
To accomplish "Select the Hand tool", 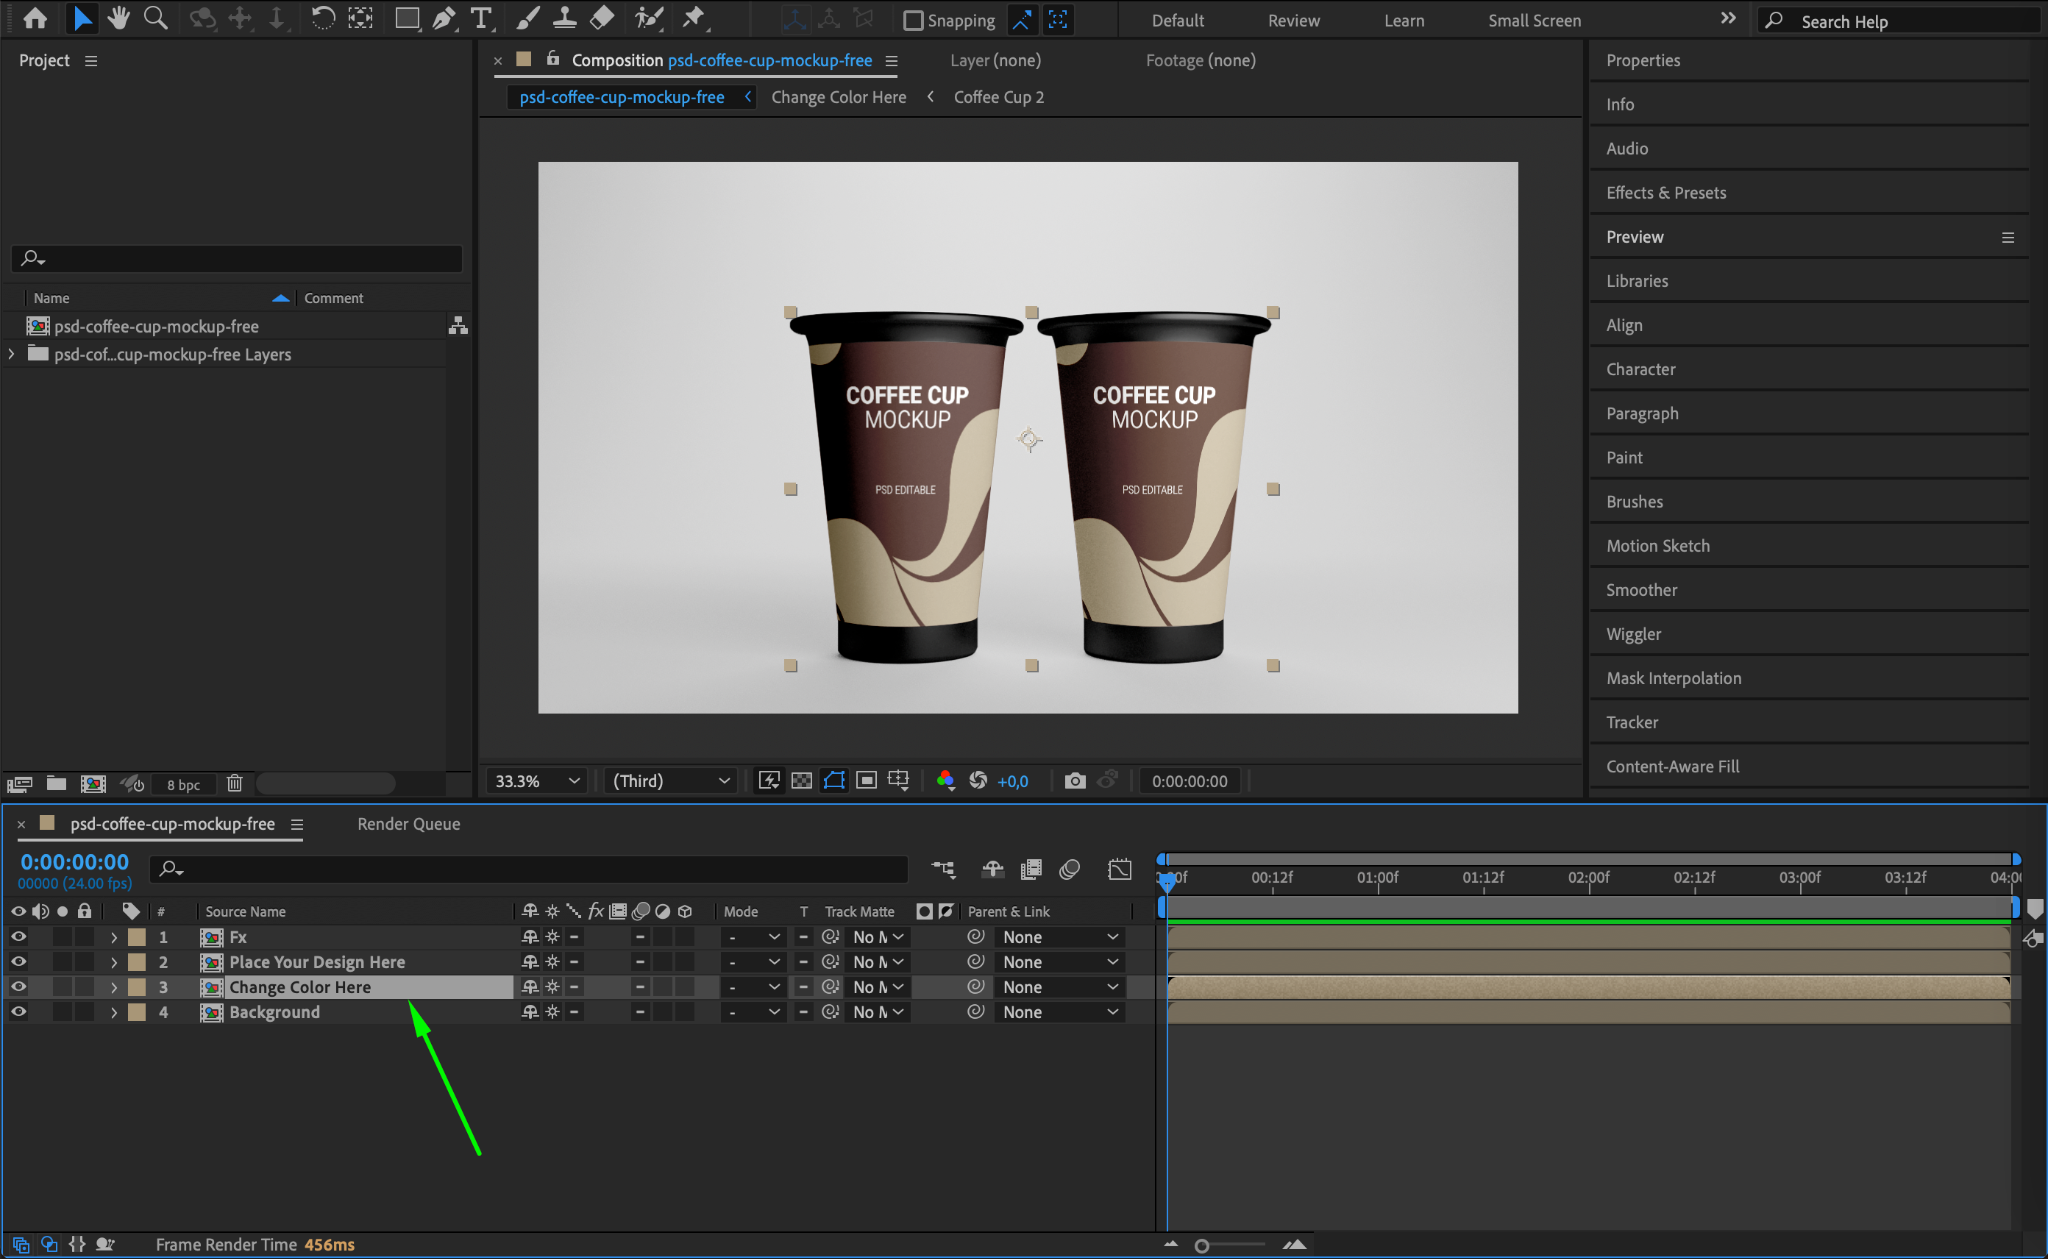I will (119, 18).
